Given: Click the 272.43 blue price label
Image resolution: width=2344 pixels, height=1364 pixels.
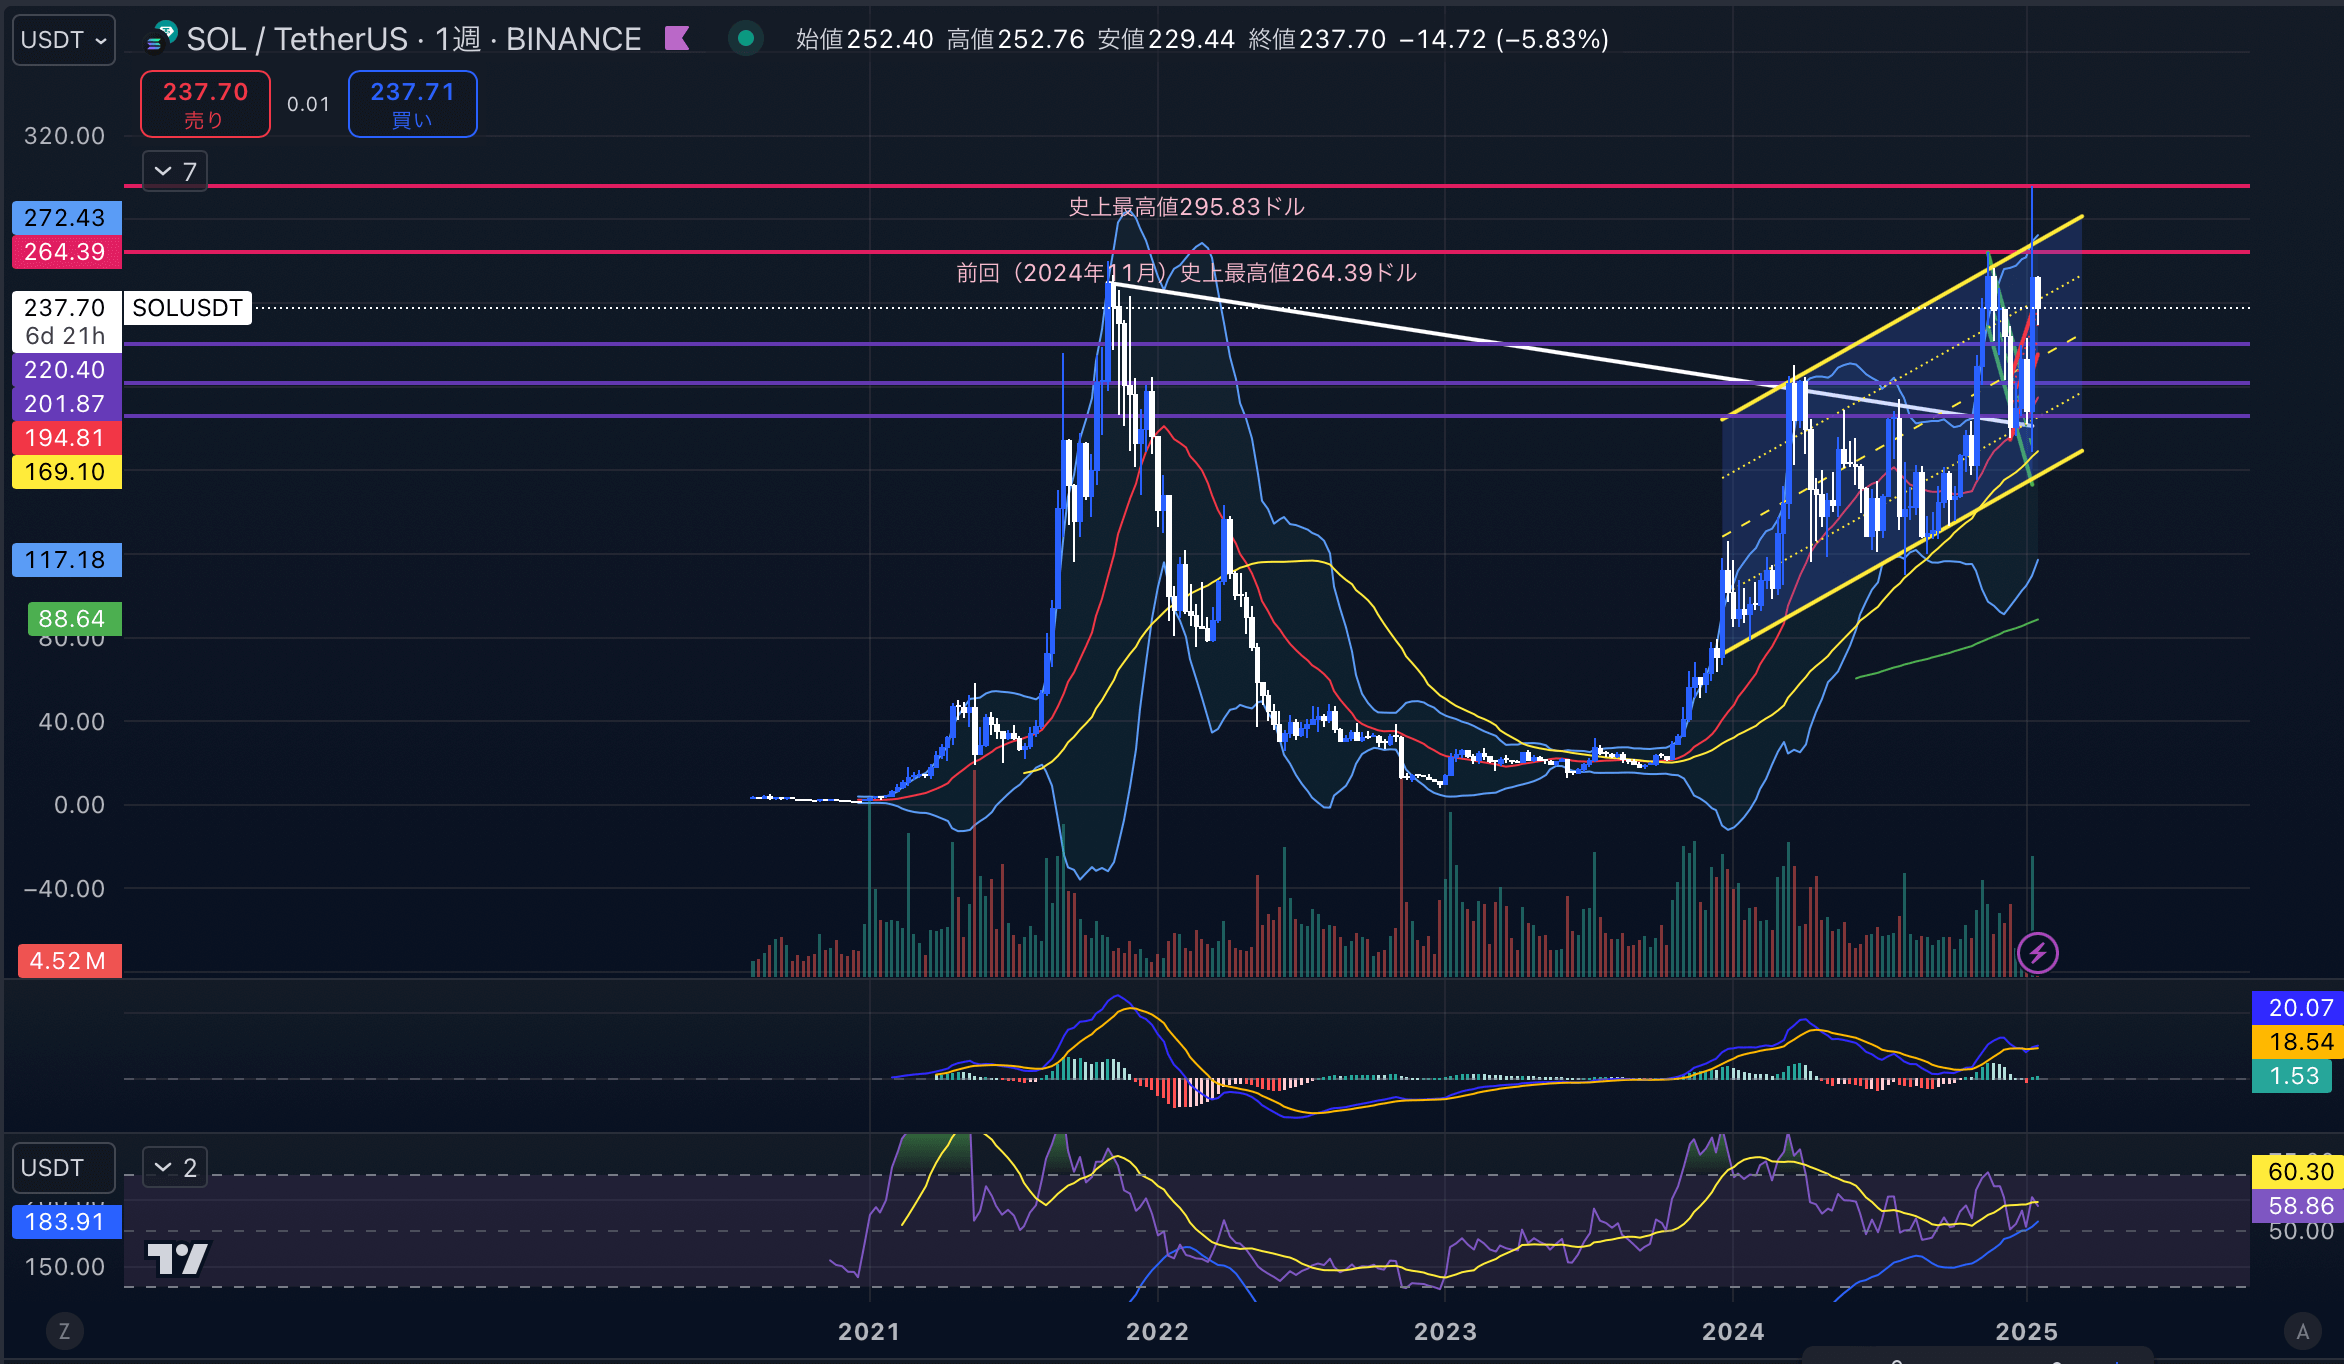Looking at the screenshot, I should (x=66, y=218).
